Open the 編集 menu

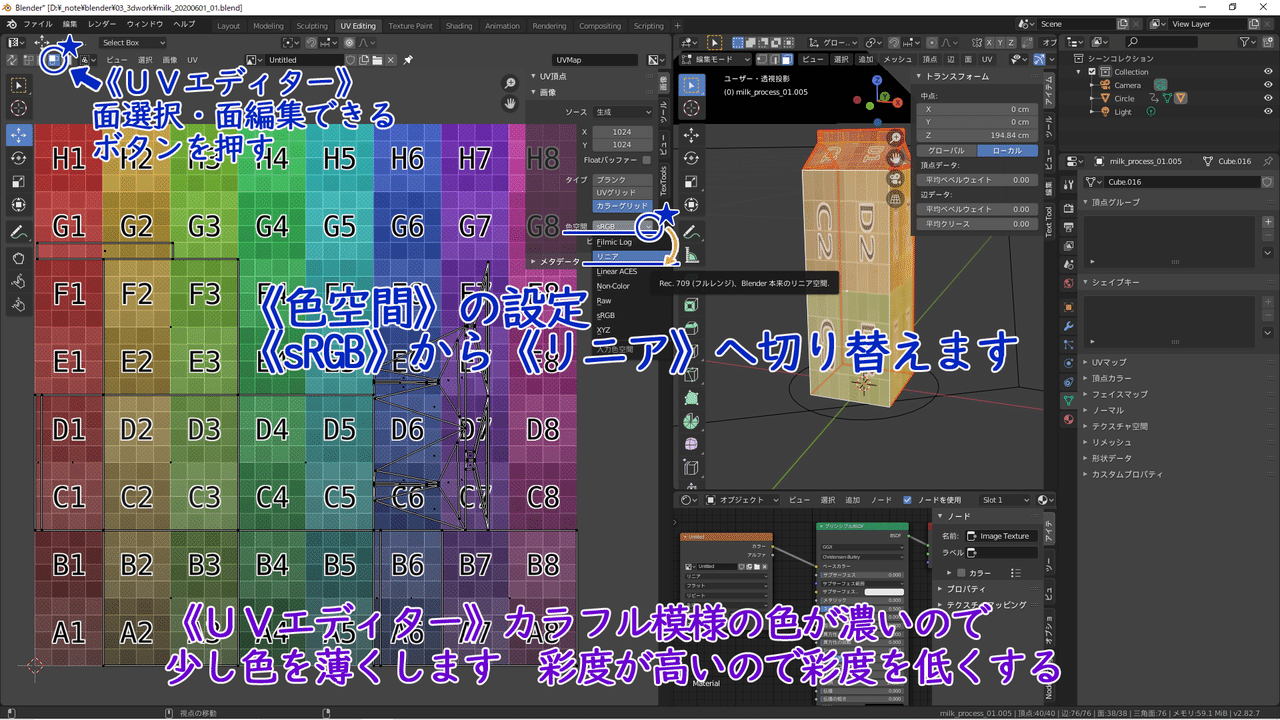[70, 25]
